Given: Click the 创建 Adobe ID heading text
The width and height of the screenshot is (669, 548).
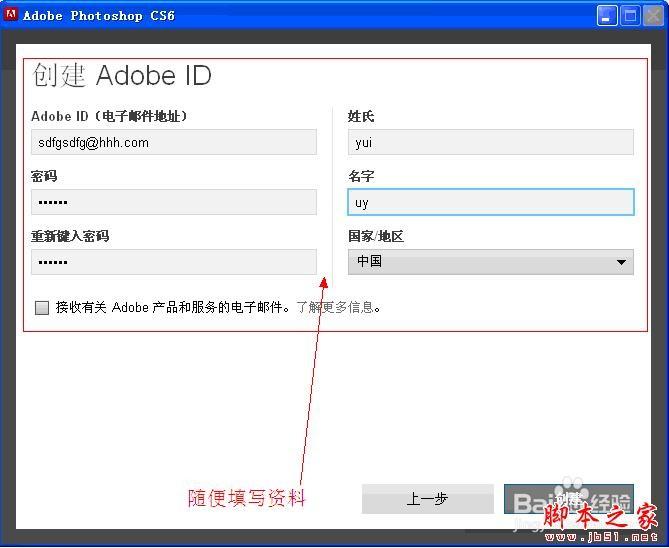Looking at the screenshot, I should tap(122, 76).
